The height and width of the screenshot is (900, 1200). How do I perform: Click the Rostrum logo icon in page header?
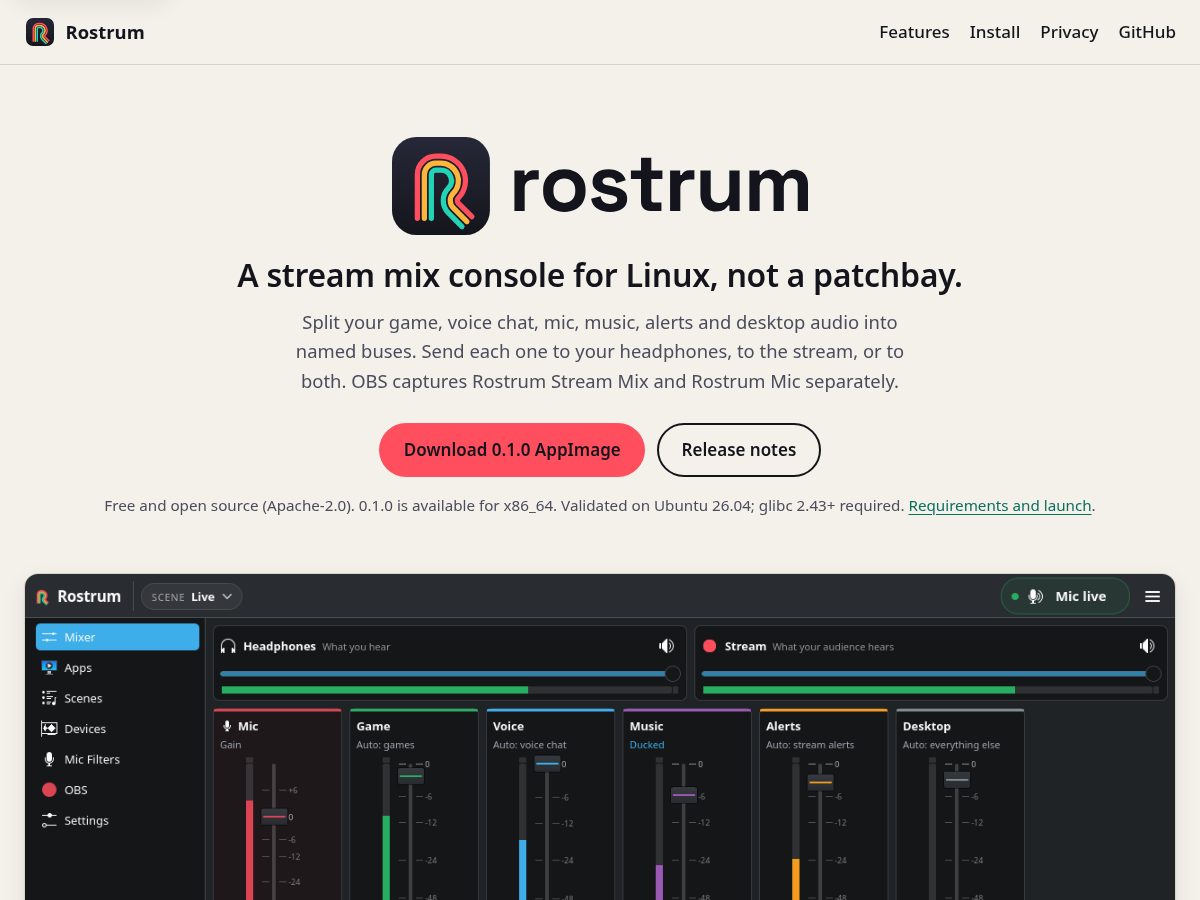coord(40,32)
